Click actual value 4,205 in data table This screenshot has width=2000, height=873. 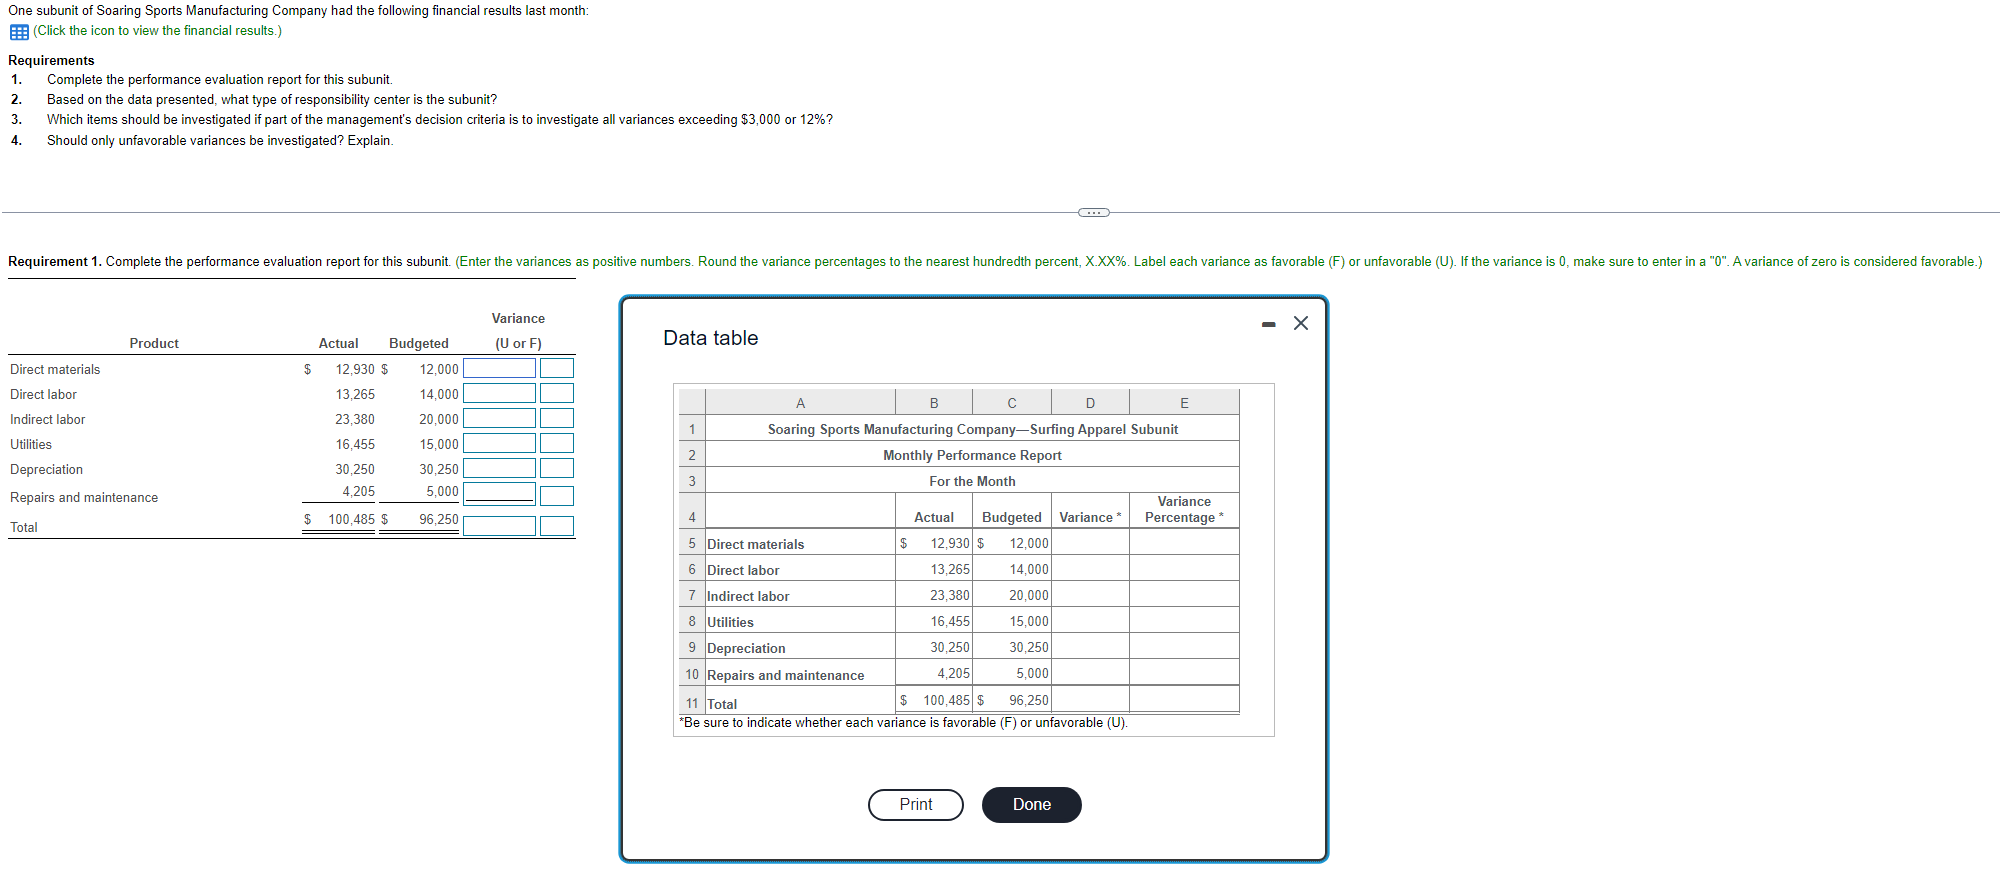[x=954, y=673]
